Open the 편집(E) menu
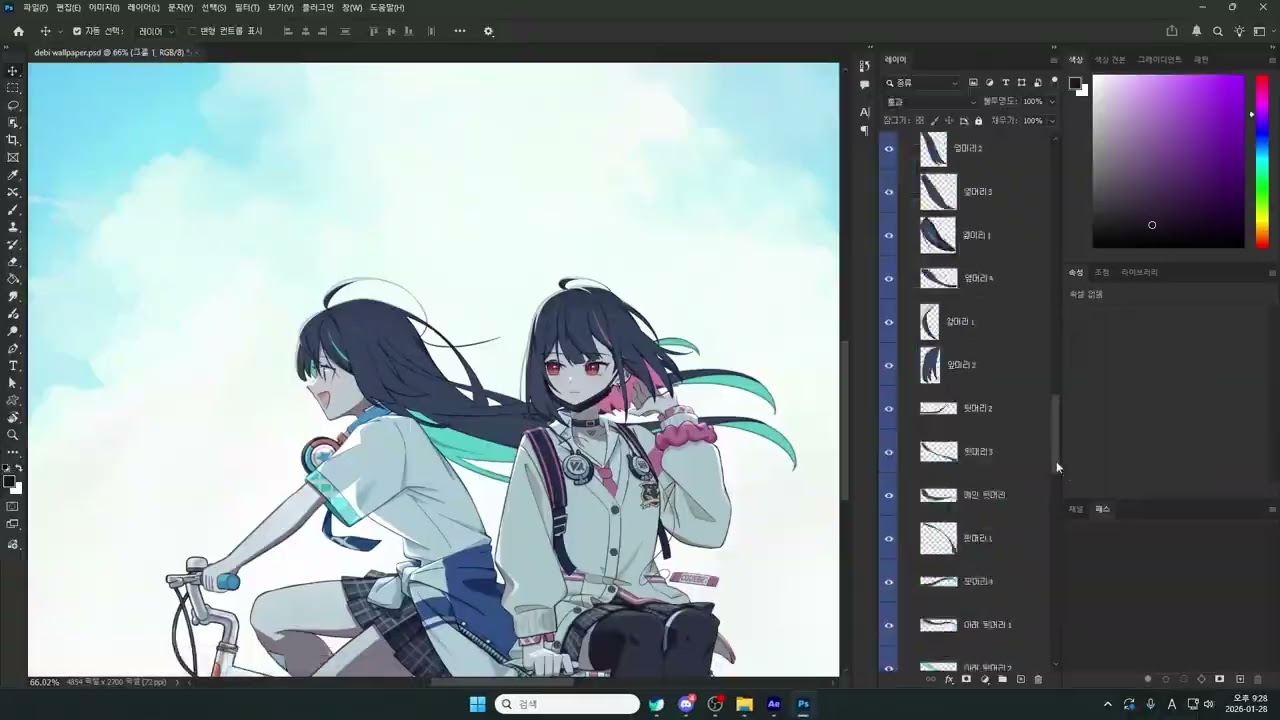The height and width of the screenshot is (720, 1280). point(68,7)
